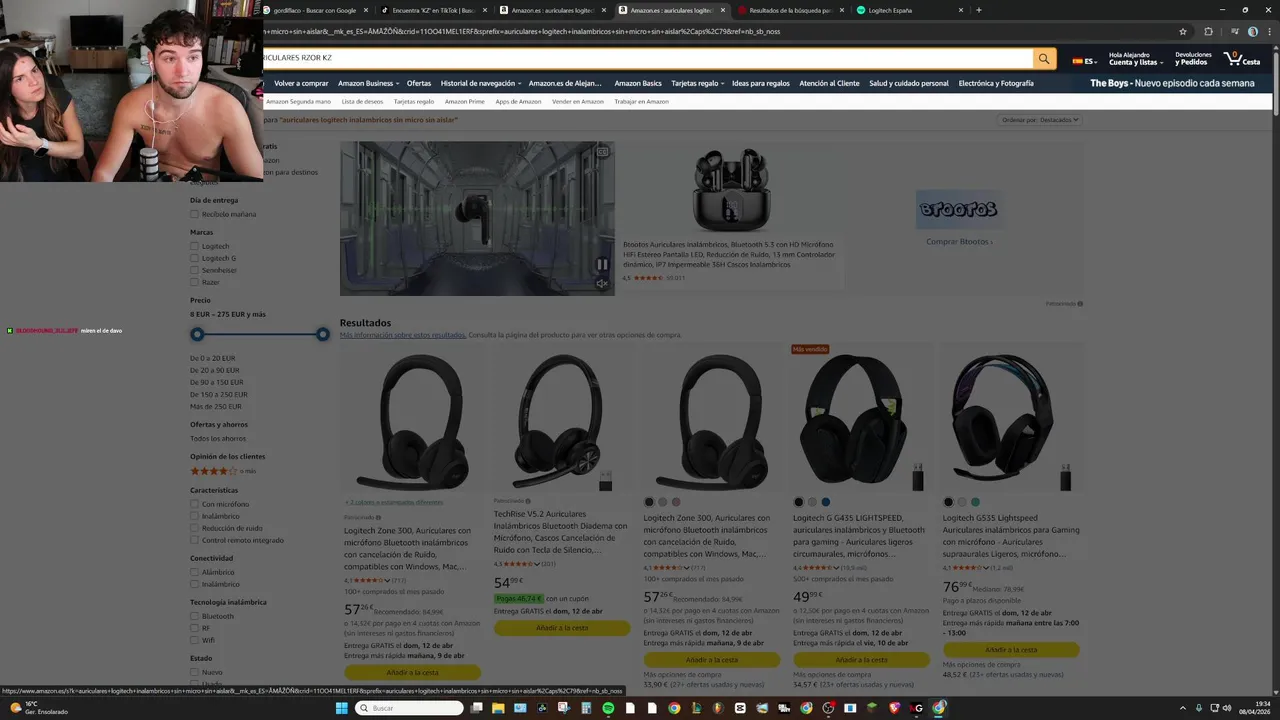Open browser extensions puzzle icon
Screen dimensions: 1280x720
pyautogui.click(x=1208, y=31)
